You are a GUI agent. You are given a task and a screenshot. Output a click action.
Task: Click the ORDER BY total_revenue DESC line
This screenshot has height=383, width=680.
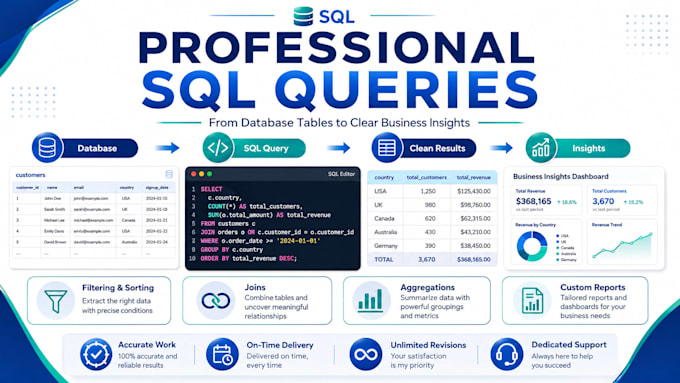point(248,259)
